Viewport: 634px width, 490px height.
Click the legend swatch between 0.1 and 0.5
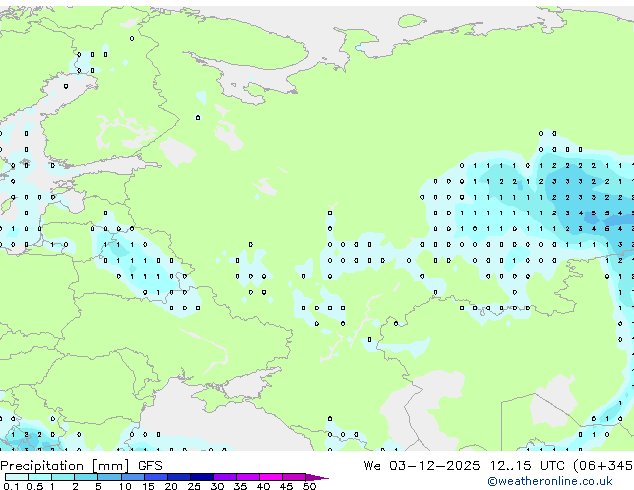coord(17,477)
